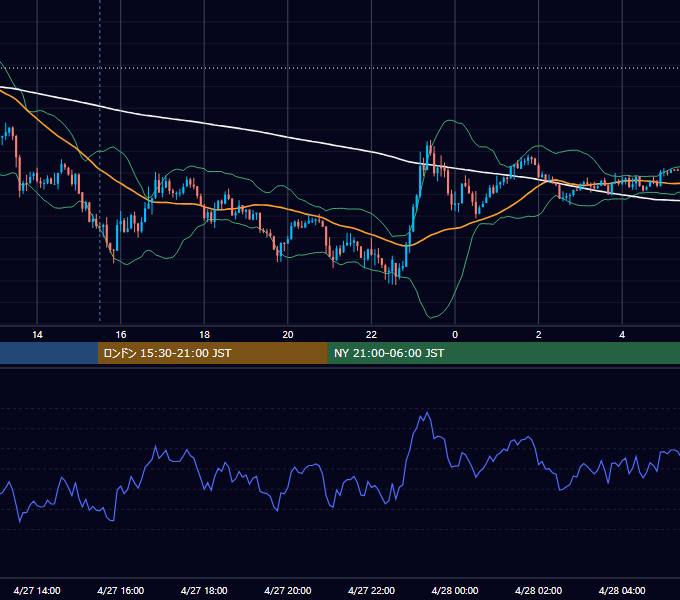Click the 4/27 18:00 date label
Viewport: 680px width, 600px height.
click(x=204, y=590)
